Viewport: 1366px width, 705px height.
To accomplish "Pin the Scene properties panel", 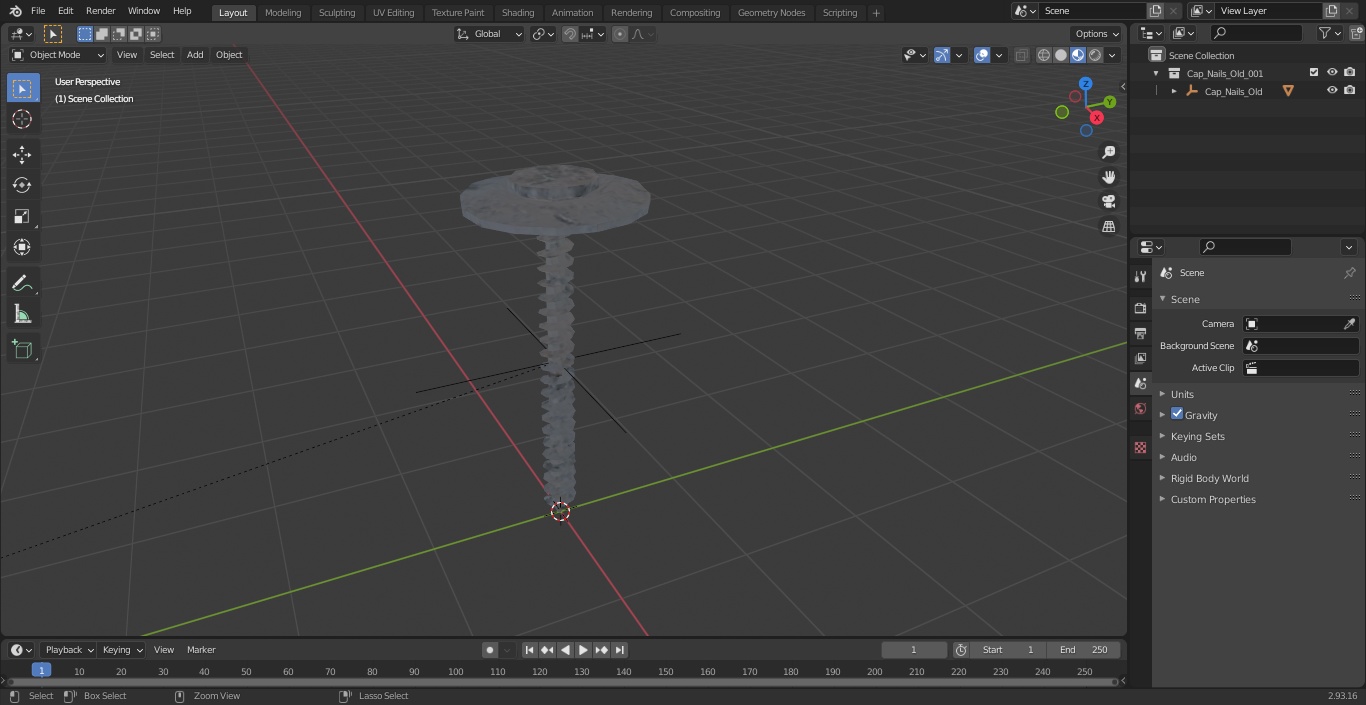I will click(1349, 273).
